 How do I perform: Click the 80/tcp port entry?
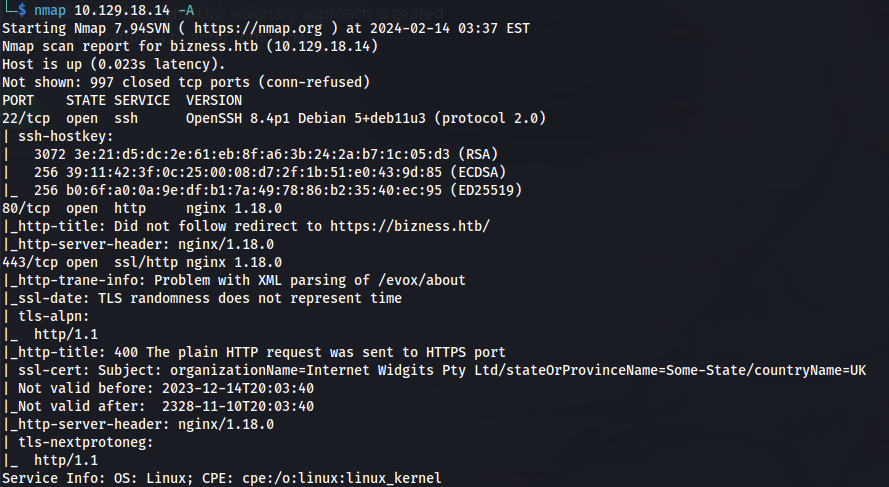click(x=26, y=209)
